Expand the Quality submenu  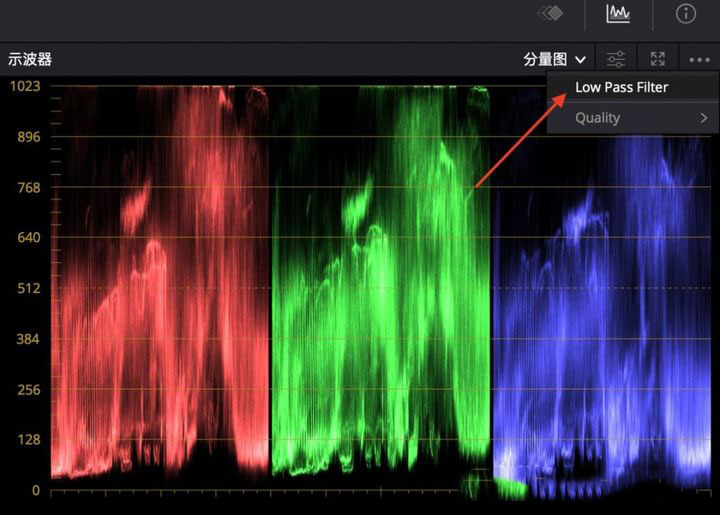[632, 118]
